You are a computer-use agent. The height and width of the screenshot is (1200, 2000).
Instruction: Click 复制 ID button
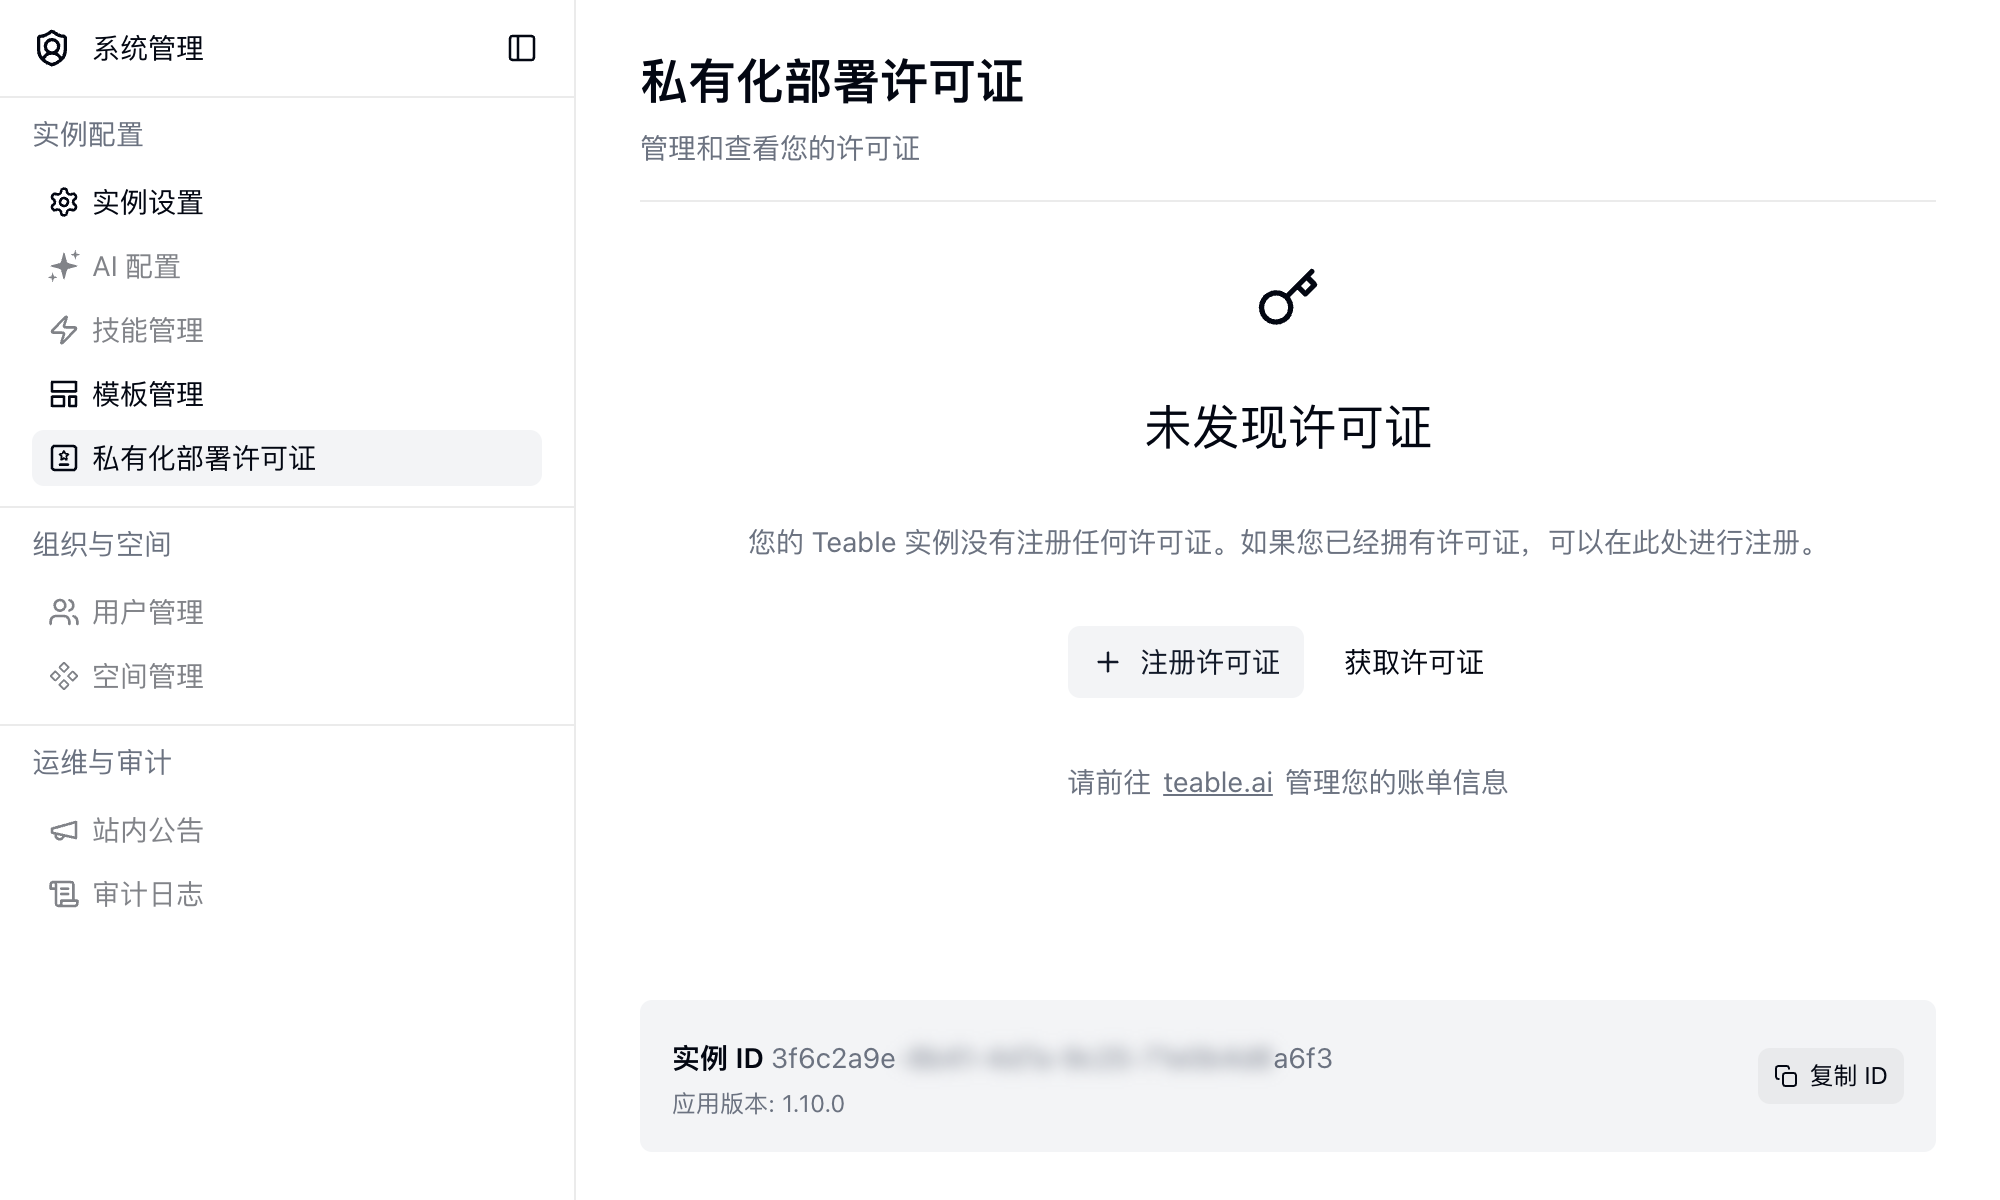pos(1830,1076)
